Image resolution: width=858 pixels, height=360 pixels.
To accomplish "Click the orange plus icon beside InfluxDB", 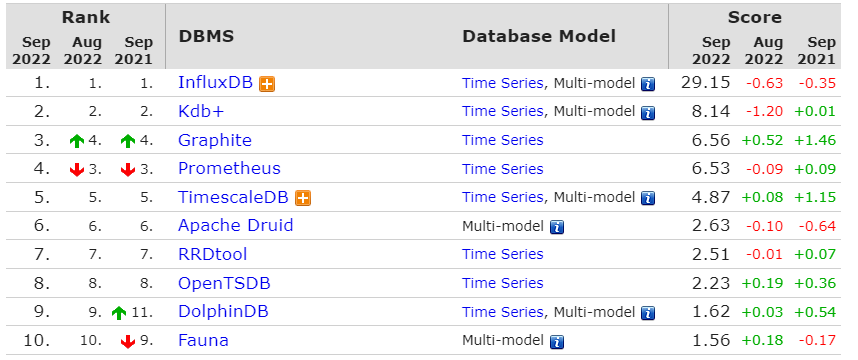I will pos(267,84).
